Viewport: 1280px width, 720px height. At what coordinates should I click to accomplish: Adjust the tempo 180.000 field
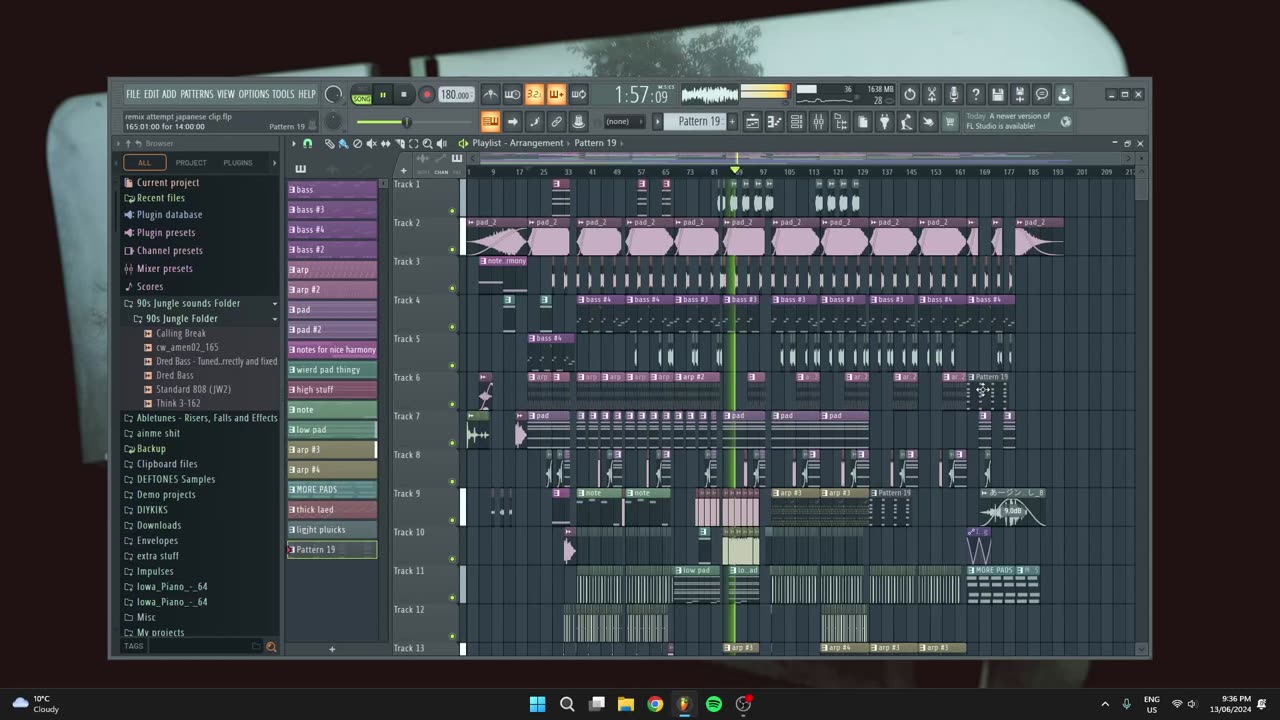456,95
